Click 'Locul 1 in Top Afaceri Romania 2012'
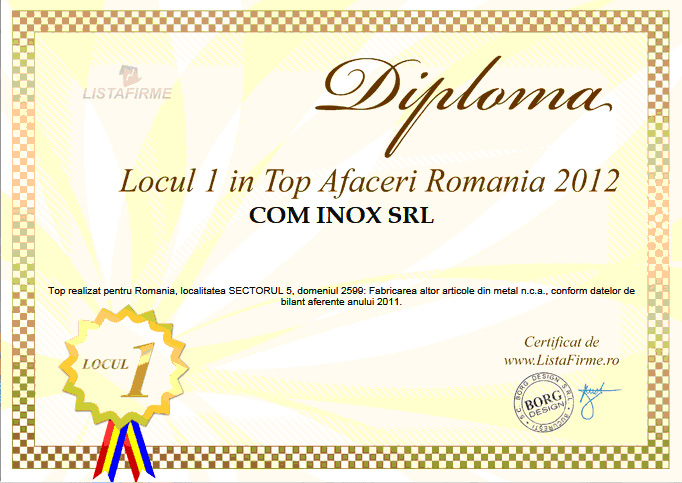This screenshot has height=483, width=682. (x=369, y=181)
